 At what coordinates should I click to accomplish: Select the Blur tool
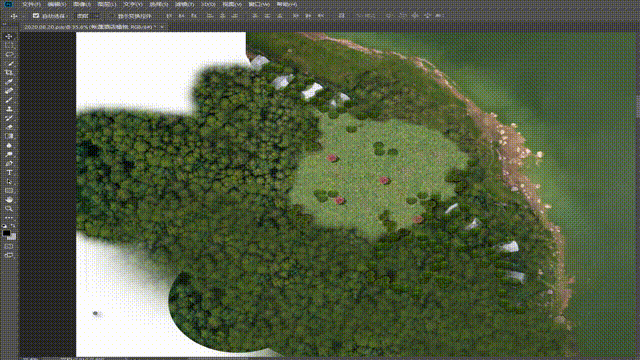(x=9, y=145)
